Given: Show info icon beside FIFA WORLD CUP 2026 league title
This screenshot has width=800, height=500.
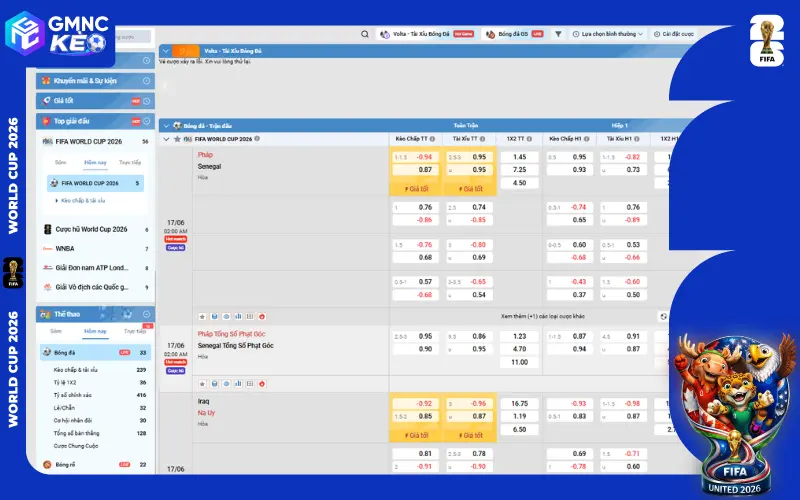Looking at the screenshot, I should (x=257, y=139).
